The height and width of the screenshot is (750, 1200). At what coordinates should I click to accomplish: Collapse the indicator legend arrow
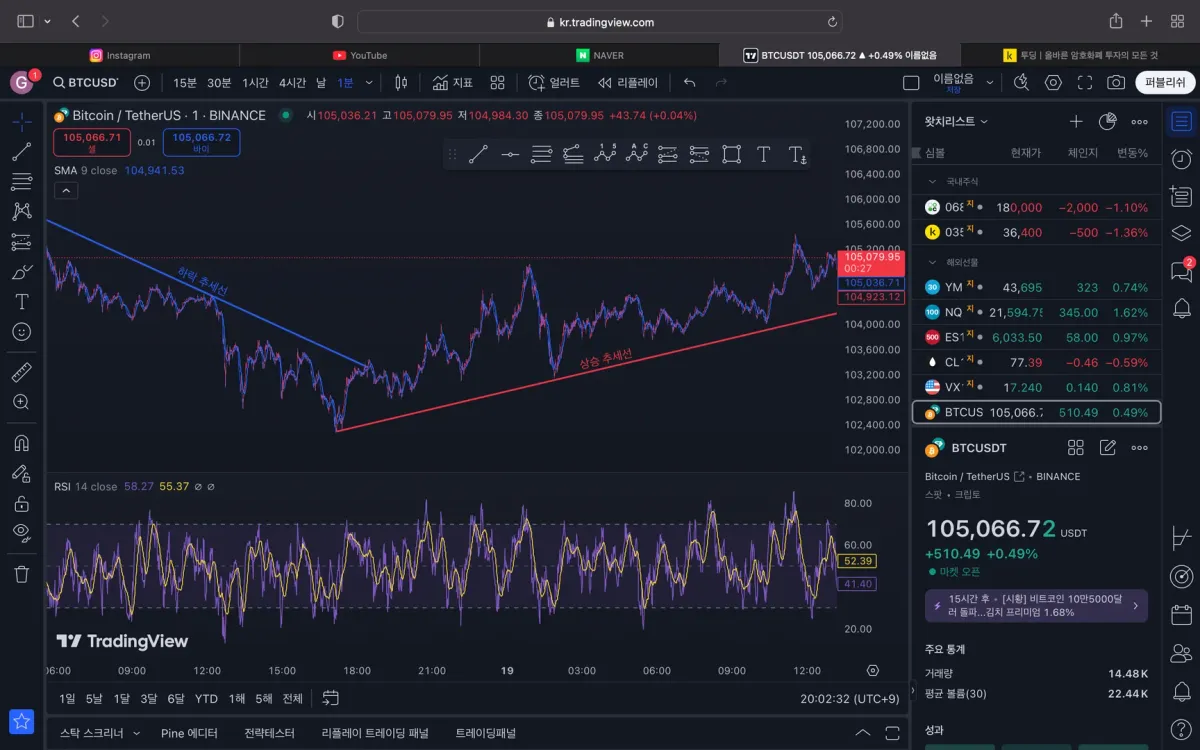coord(65,191)
